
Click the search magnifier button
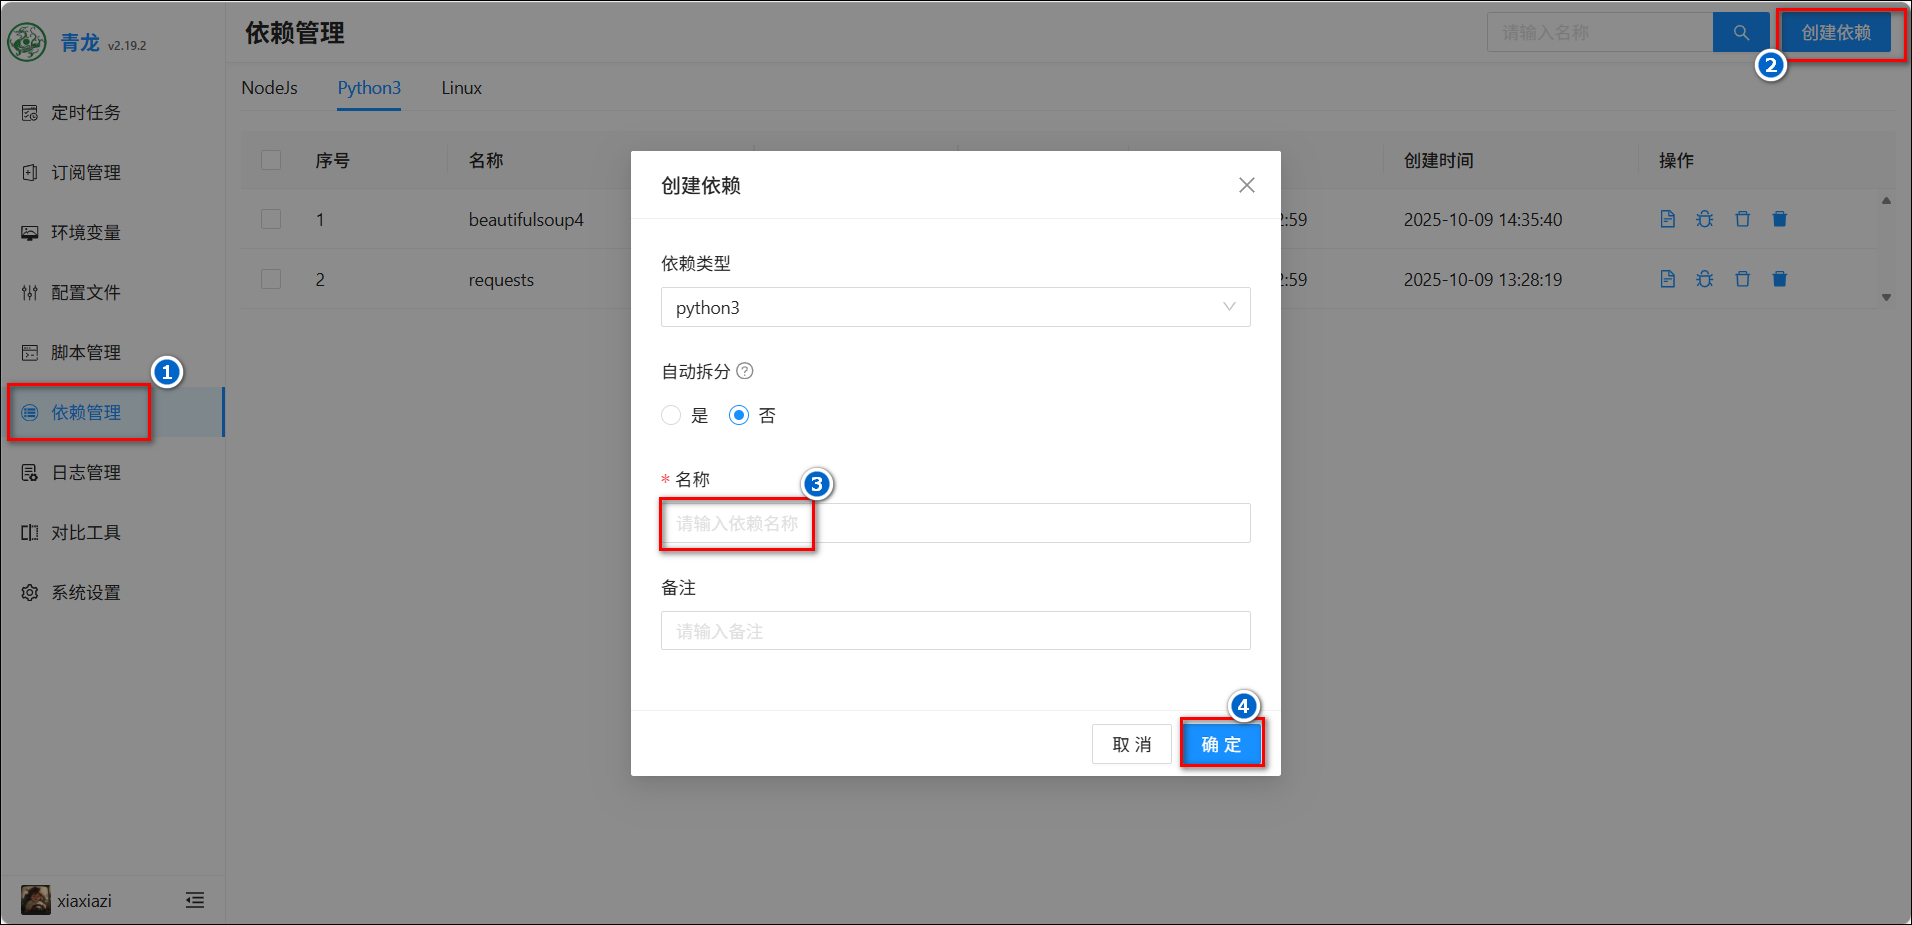[x=1741, y=33]
